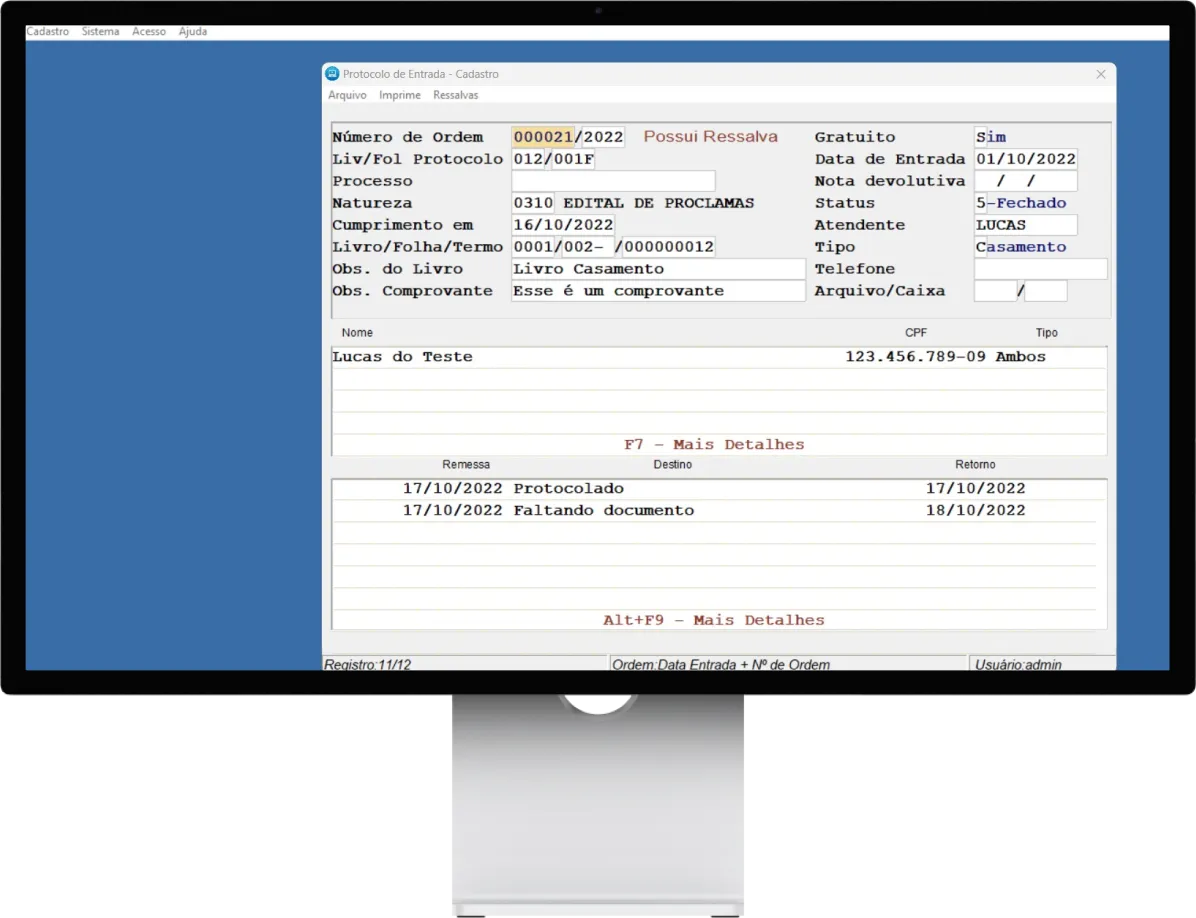1196x918 pixels.
Task: Click the Protocolo de Entrada window icon
Action: tap(332, 74)
